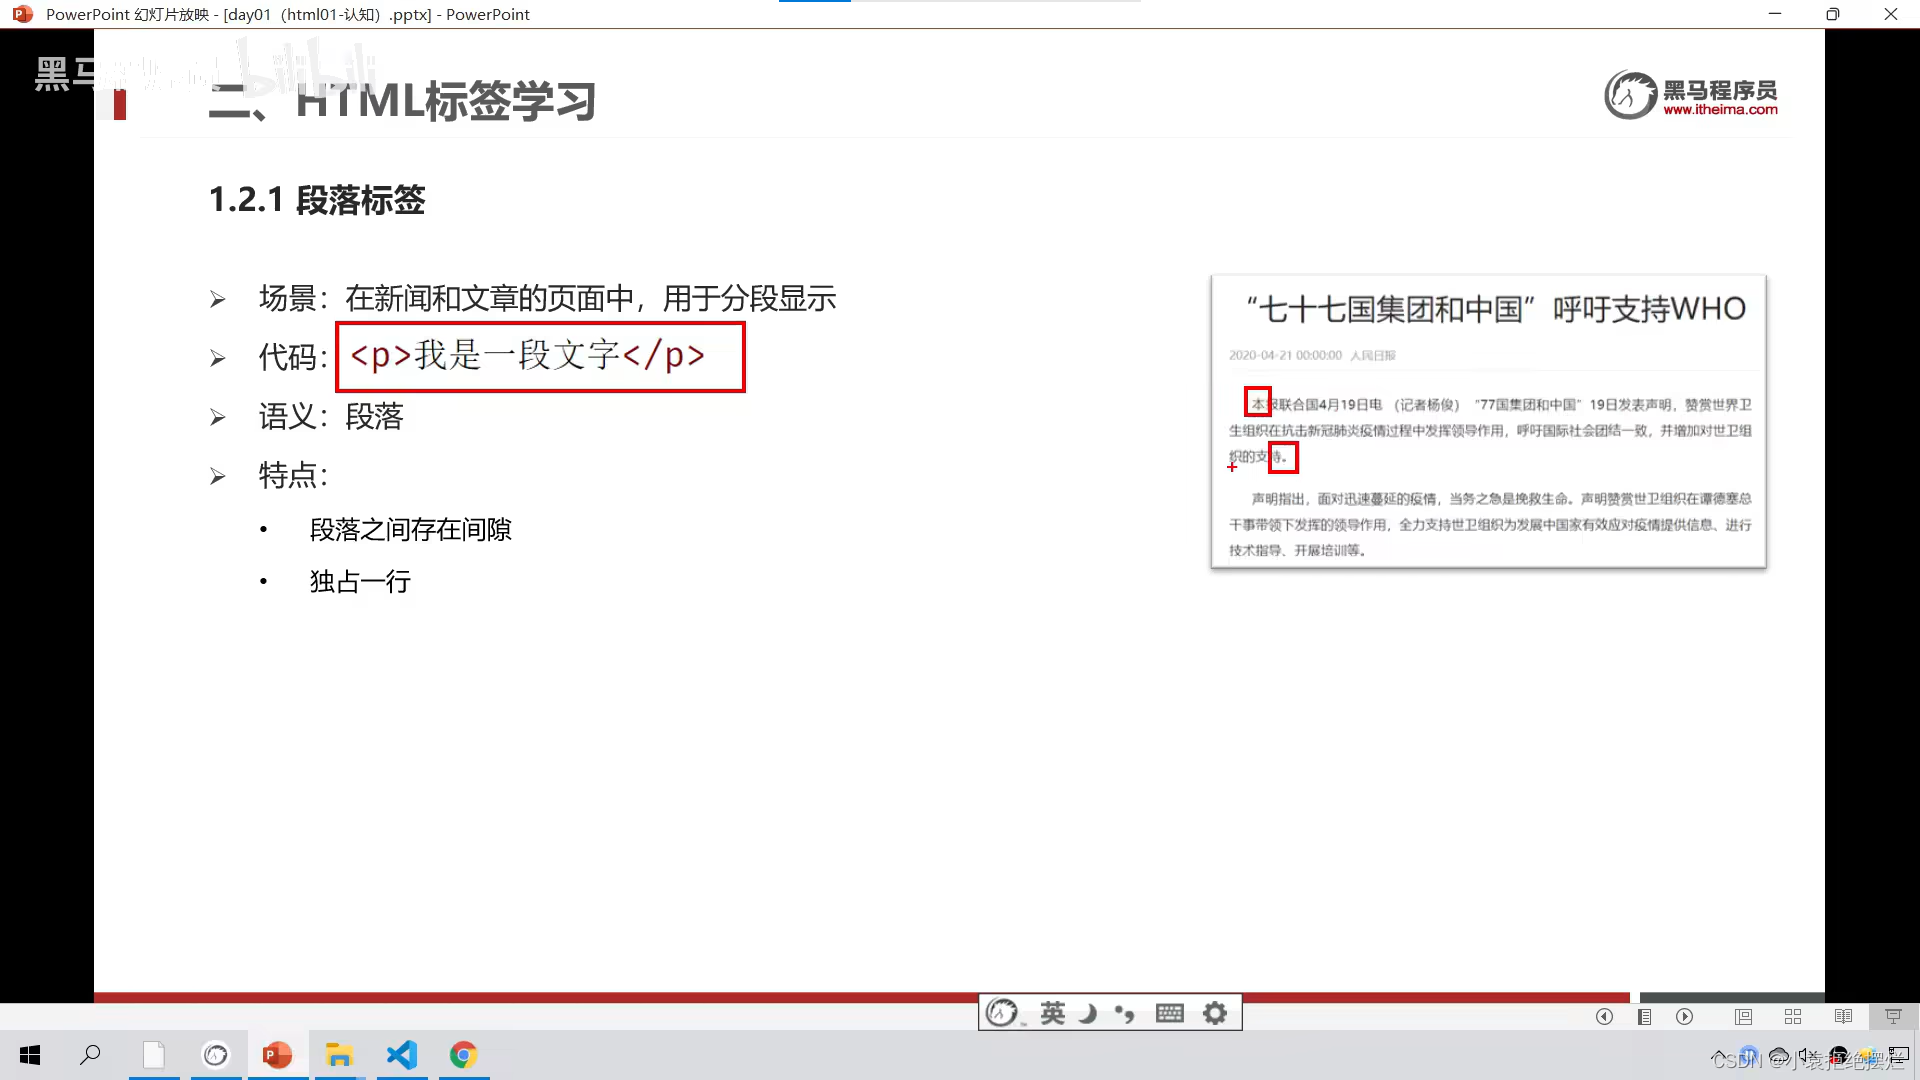Open the horse-logo app on taskbar
1920x1080 pixels.
coord(216,1055)
